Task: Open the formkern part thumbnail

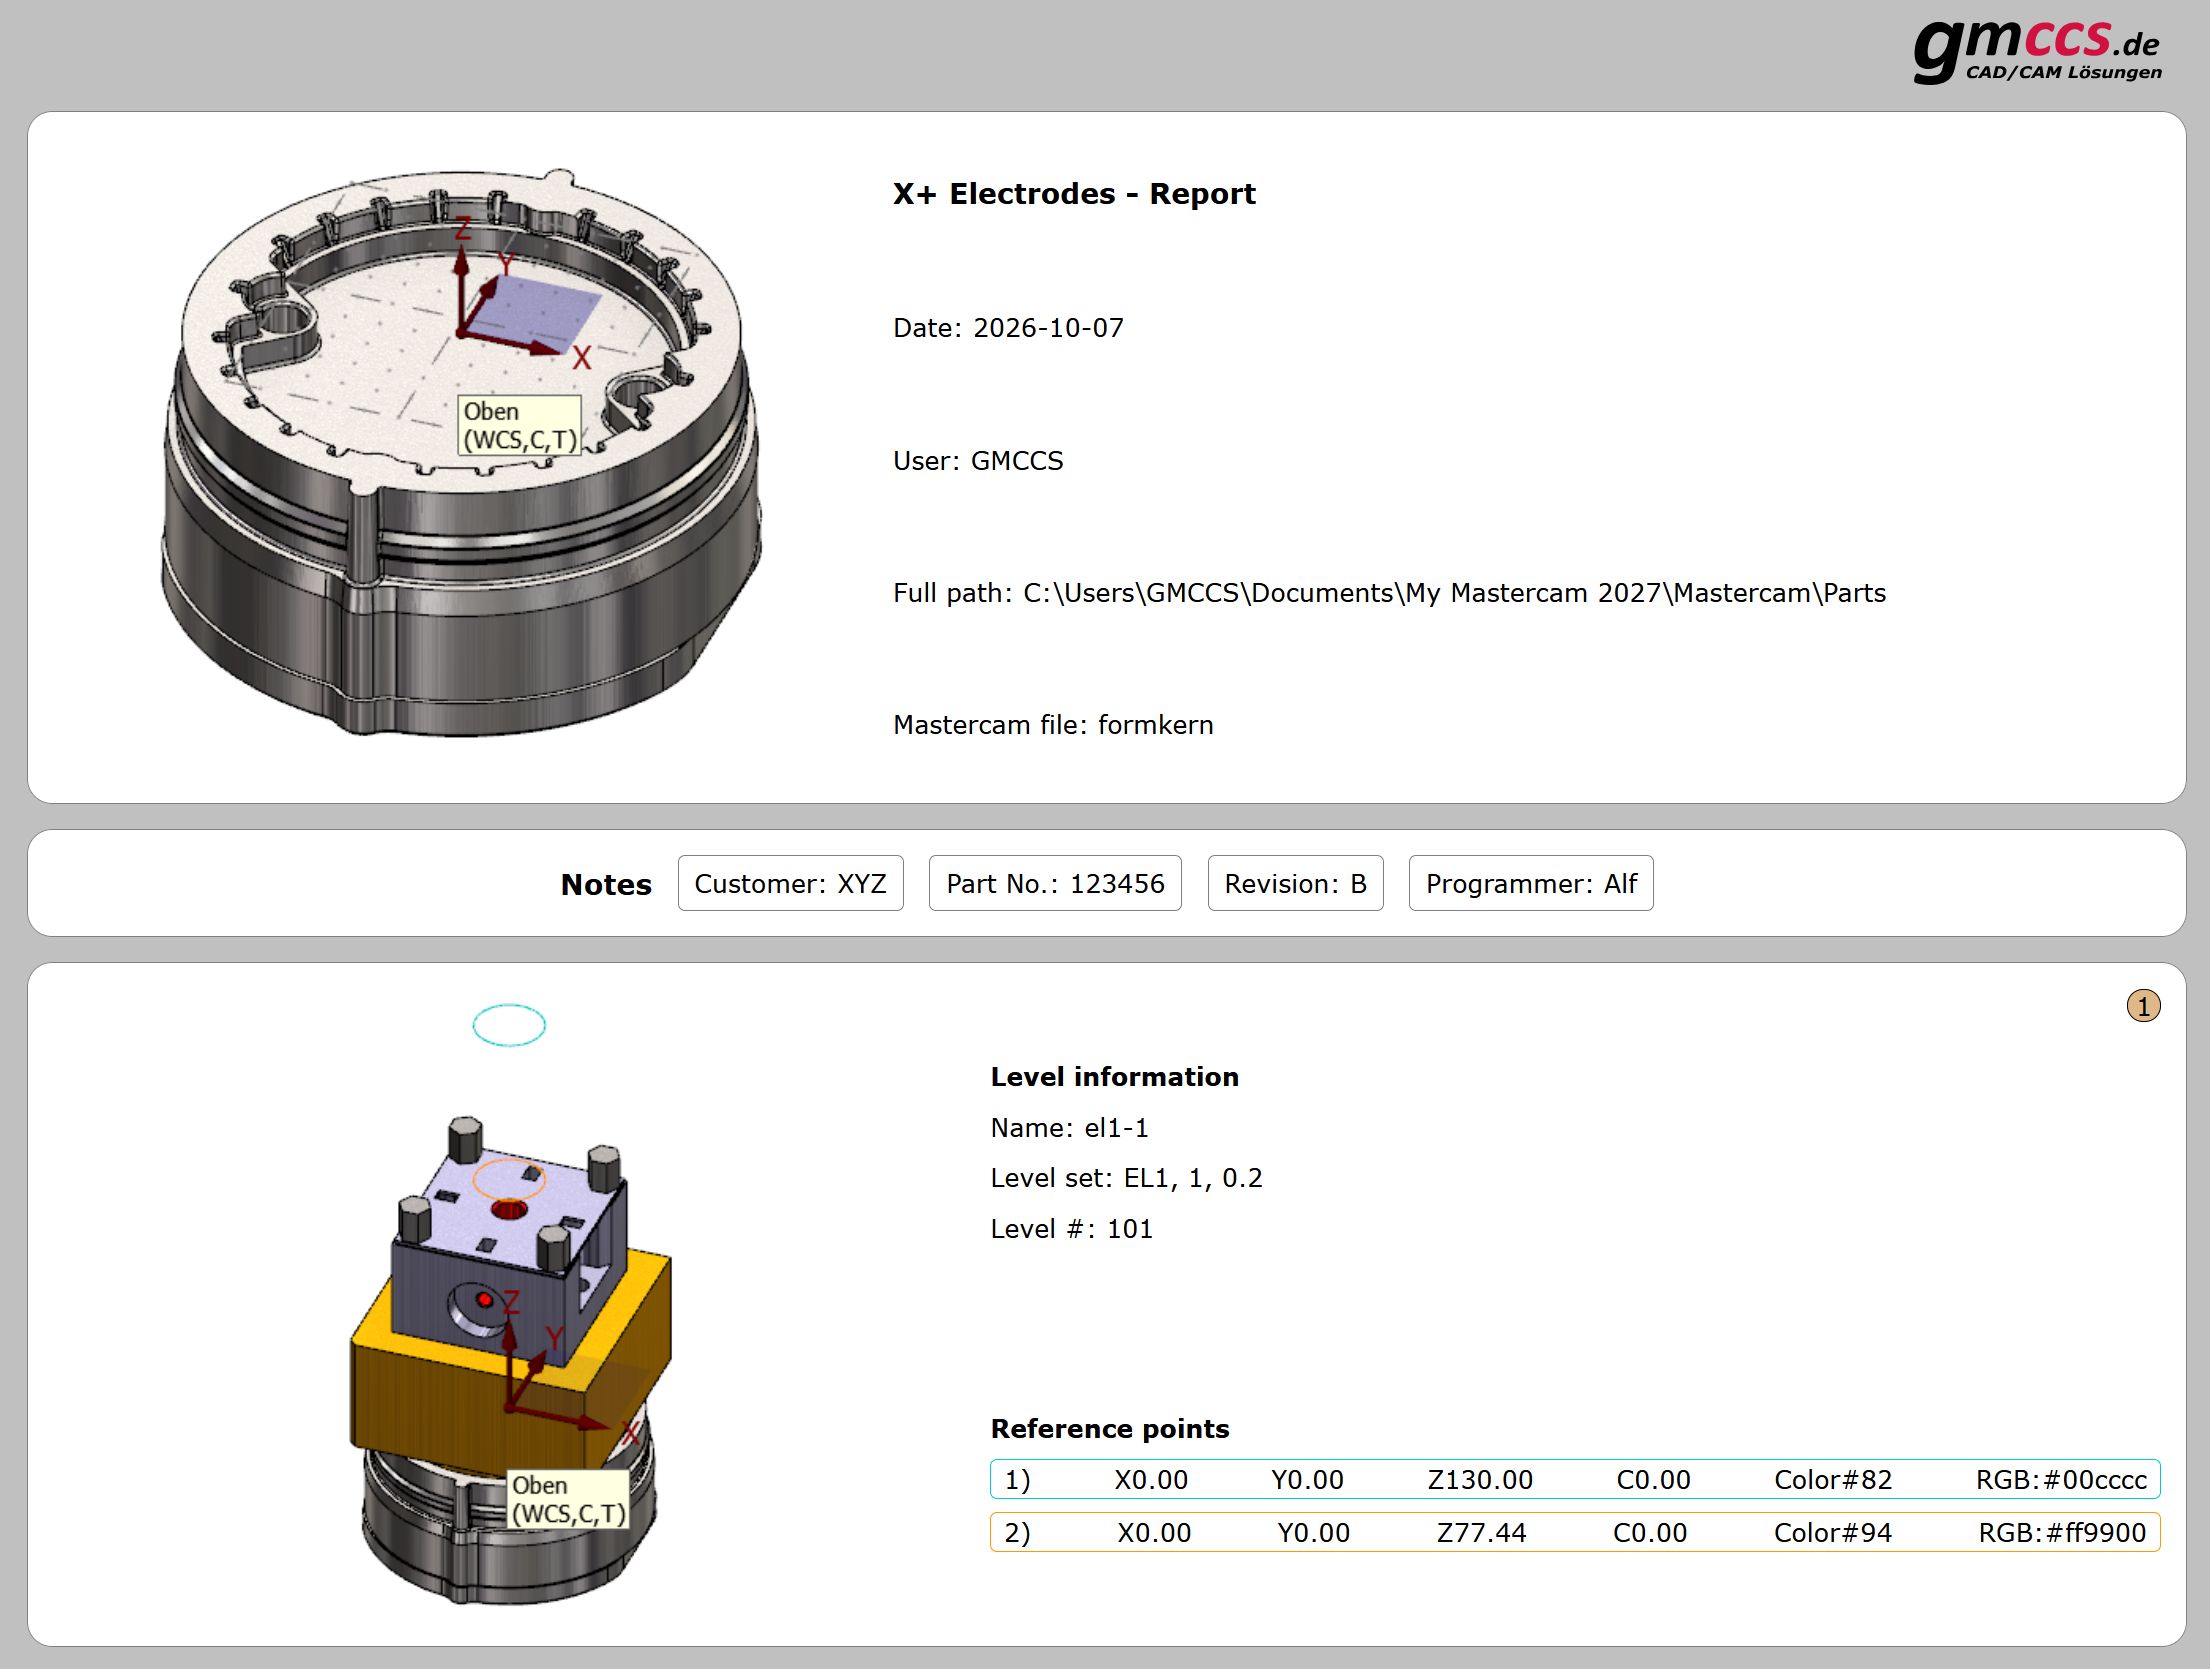Action: pos(461,452)
